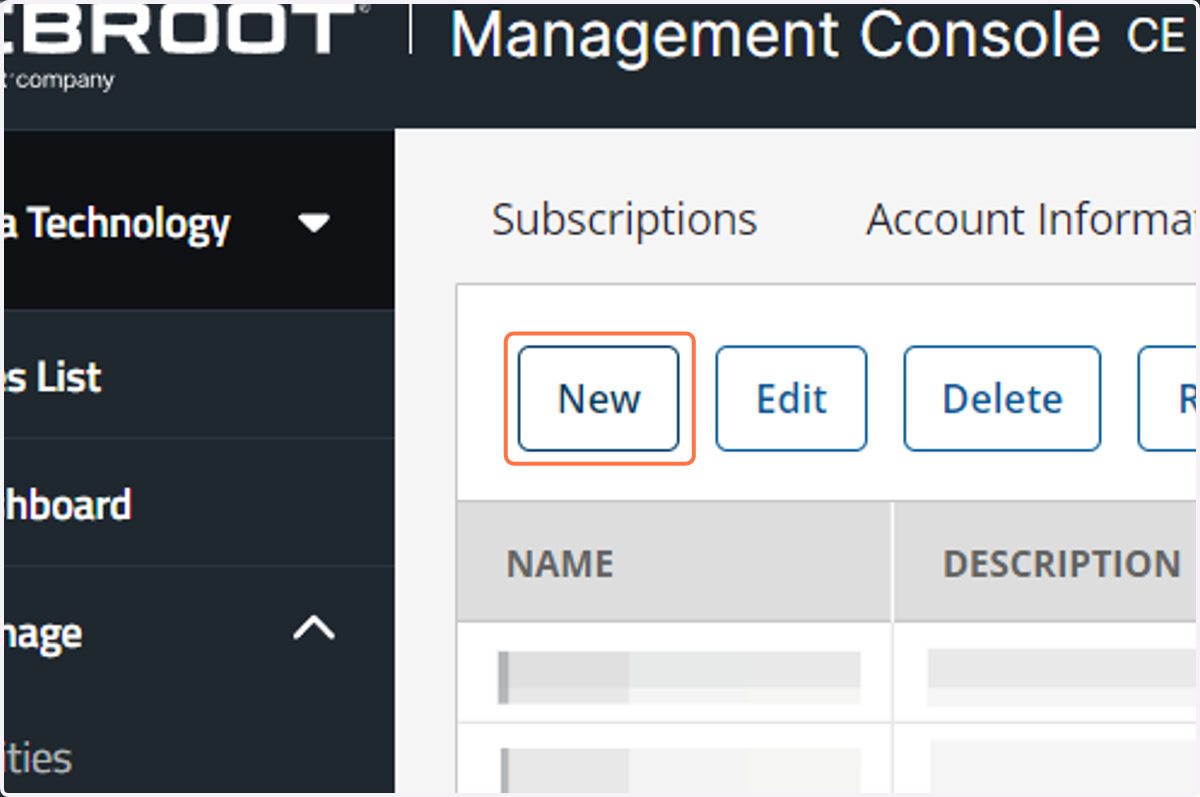Click the Management Console title
Viewport: 1200px width, 797px height.
tap(775, 36)
